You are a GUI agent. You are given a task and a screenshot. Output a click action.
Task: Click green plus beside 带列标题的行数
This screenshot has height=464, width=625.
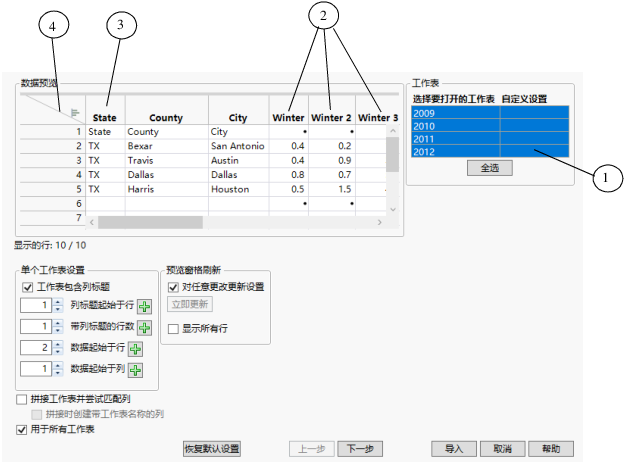pyautogui.click(x=144, y=328)
